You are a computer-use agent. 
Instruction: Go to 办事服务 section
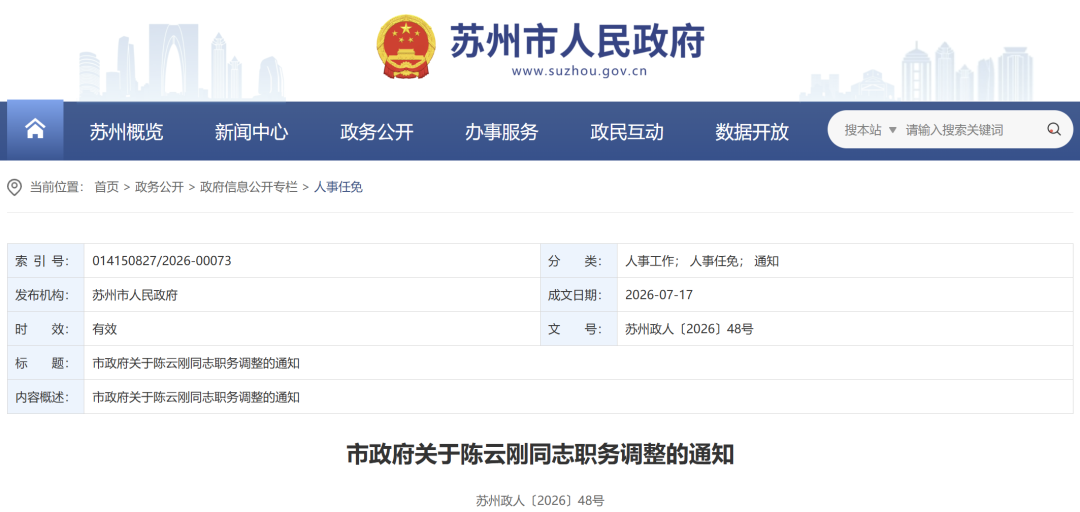(501, 131)
